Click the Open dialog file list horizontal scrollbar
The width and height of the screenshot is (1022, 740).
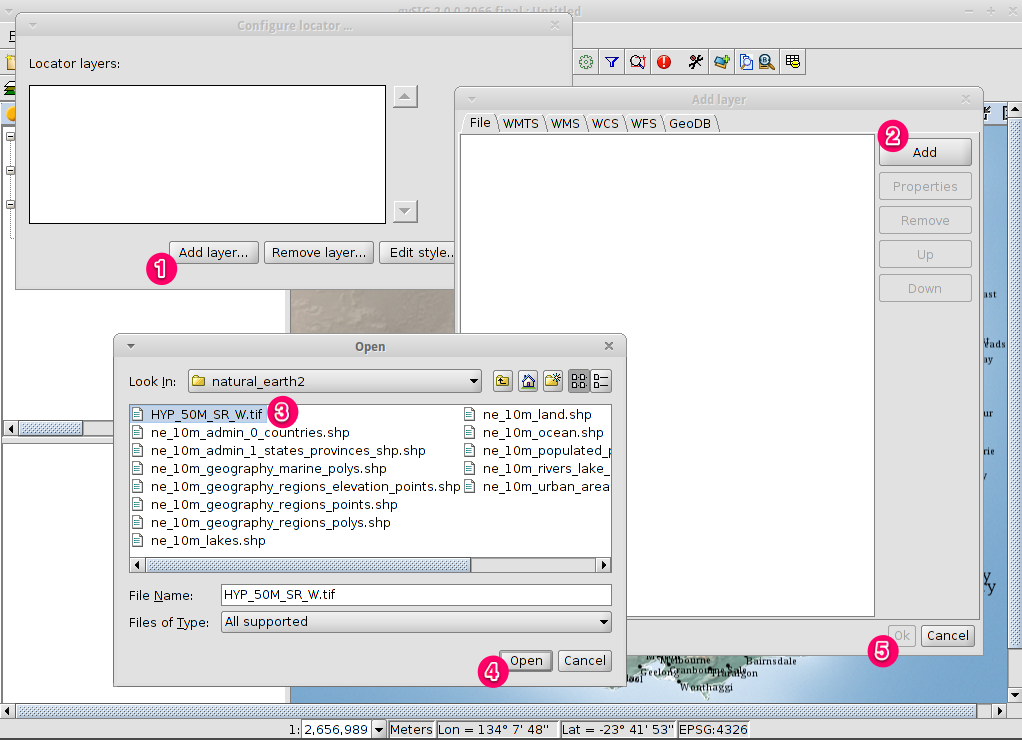[308, 565]
